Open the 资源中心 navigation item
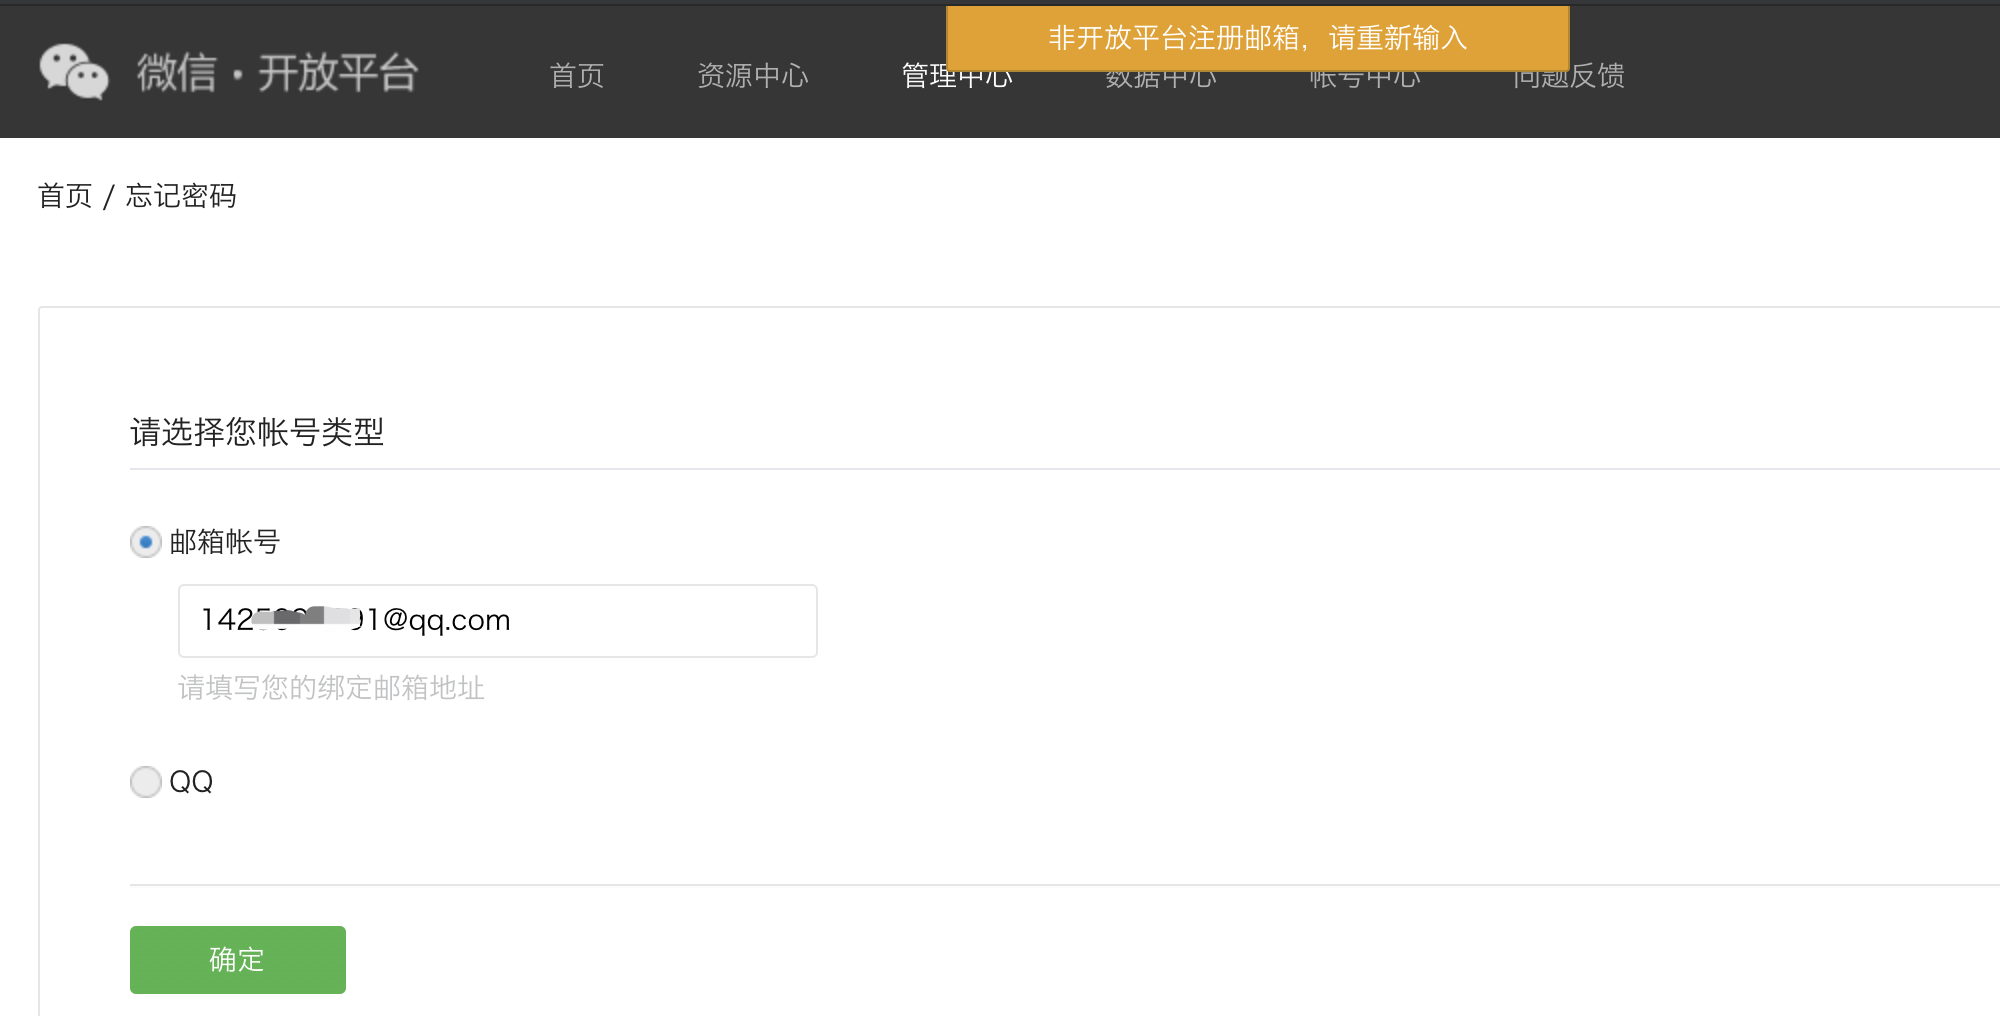 click(753, 76)
